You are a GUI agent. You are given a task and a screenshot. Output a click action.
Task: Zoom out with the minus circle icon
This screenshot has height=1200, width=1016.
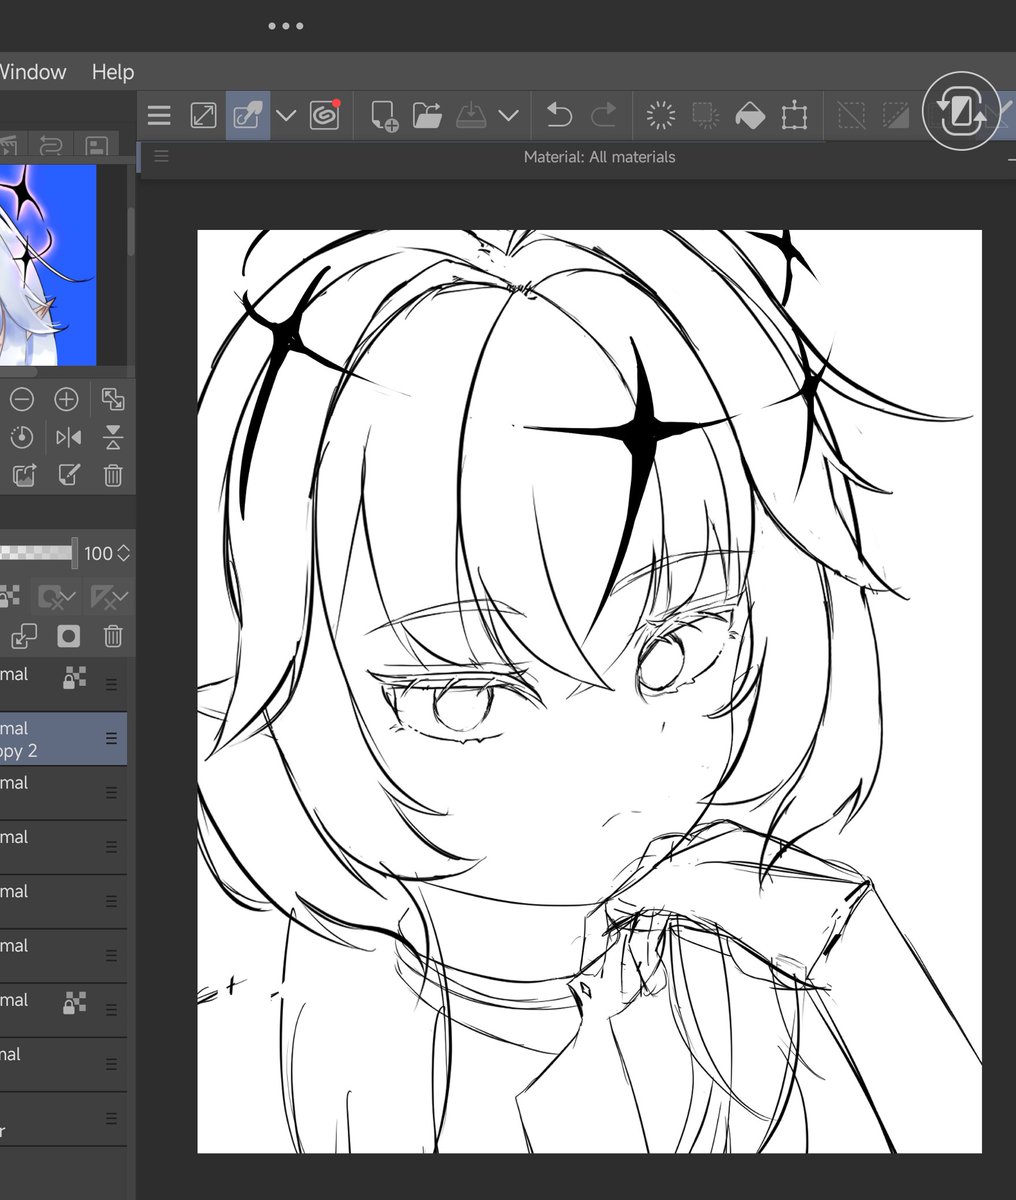(x=22, y=400)
